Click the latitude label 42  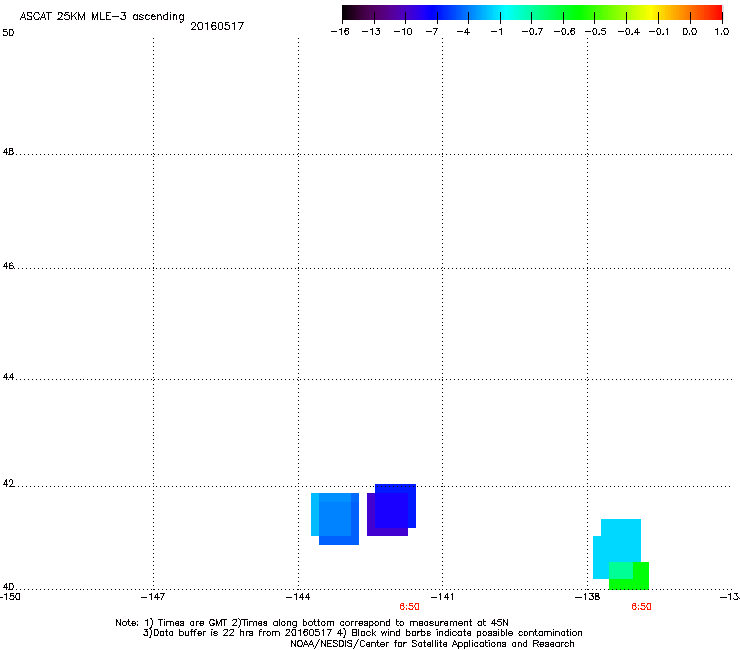click(x=8, y=484)
